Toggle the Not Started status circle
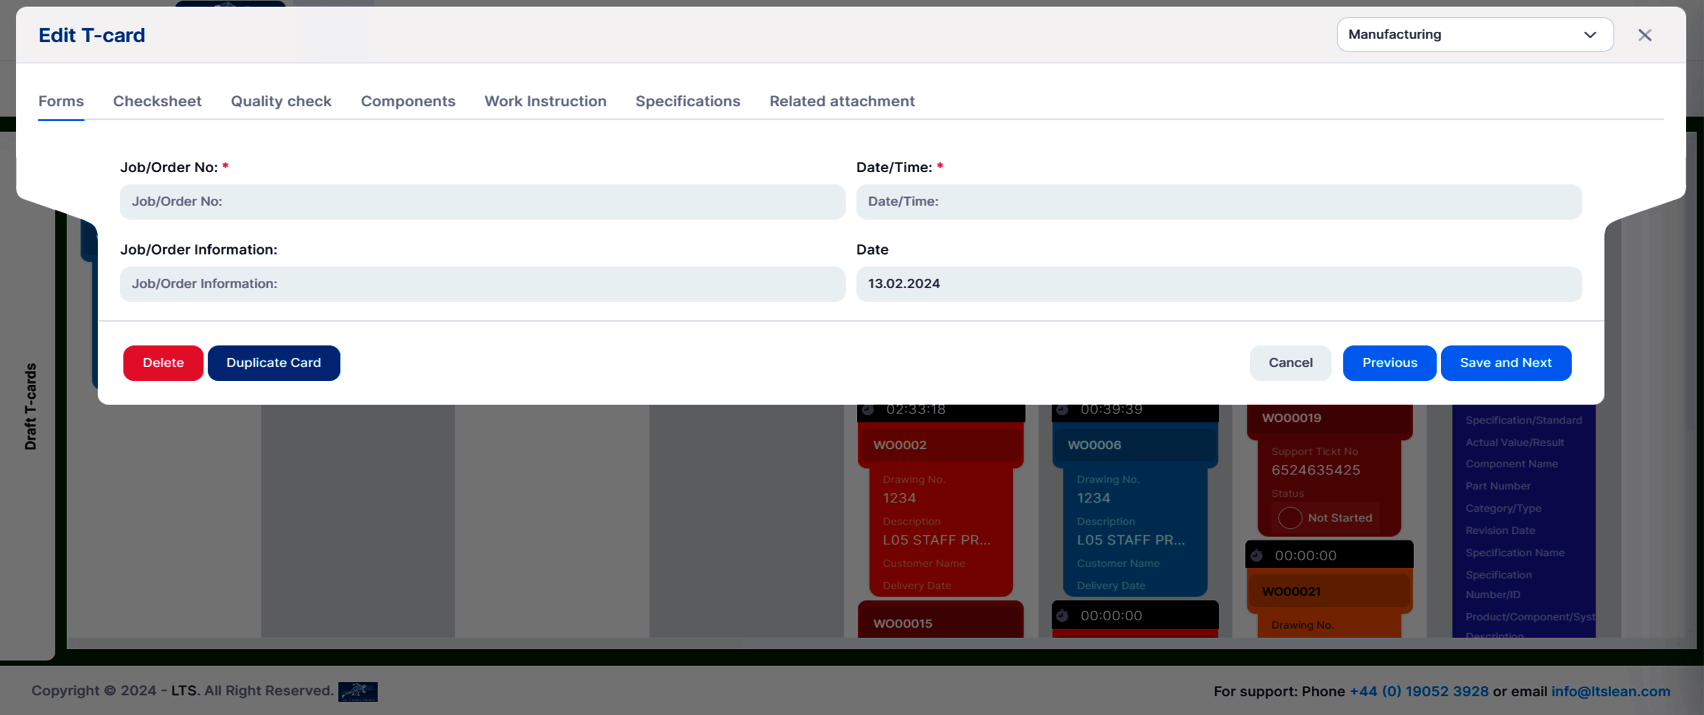This screenshot has width=1704, height=715. point(1290,518)
